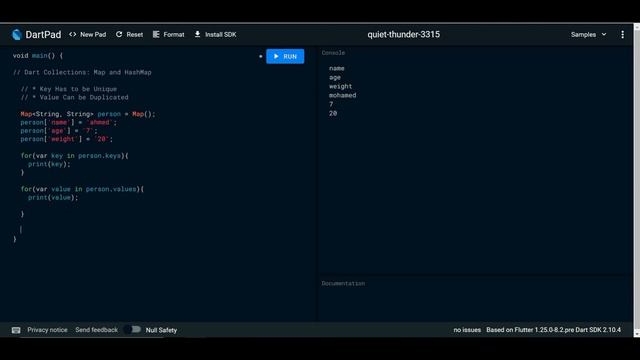Click the Flutter and Dart SDK version text

coord(553,330)
